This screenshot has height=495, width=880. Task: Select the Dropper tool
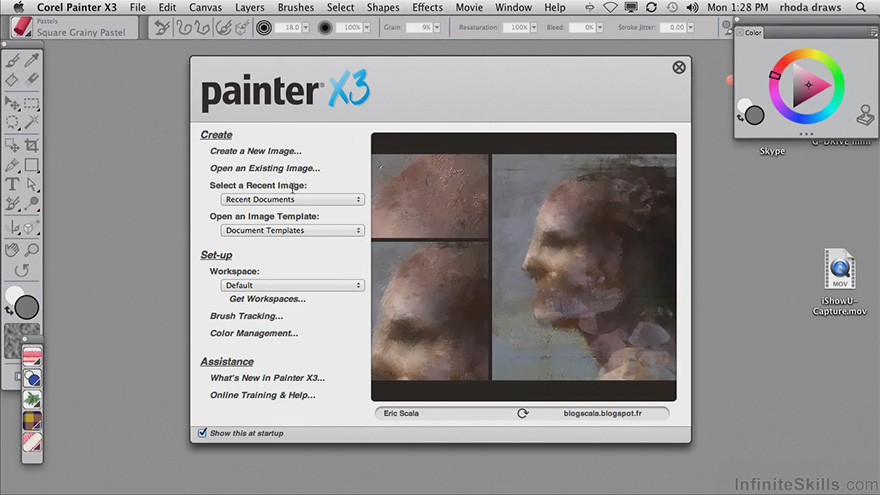[x=32, y=60]
